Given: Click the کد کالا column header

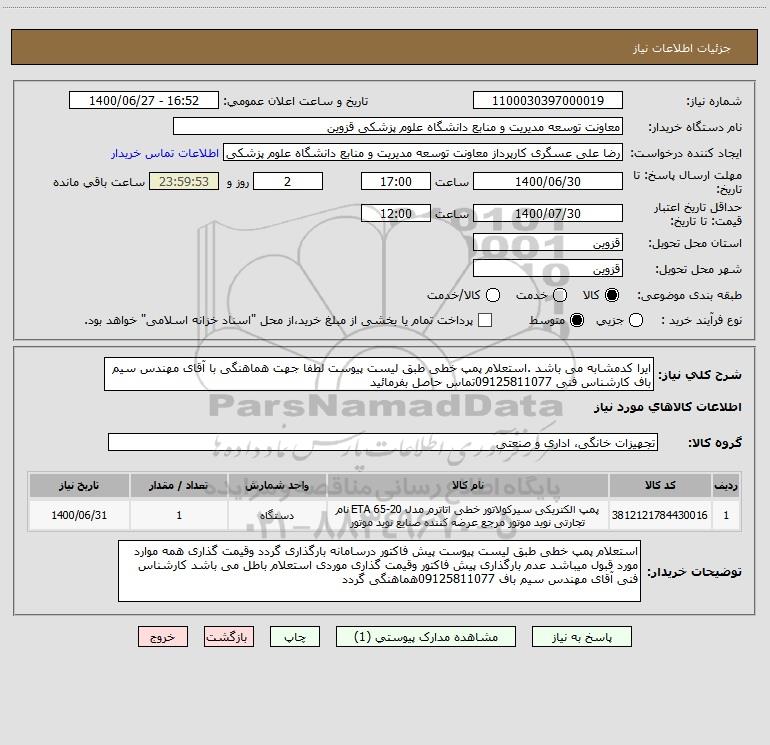Looking at the screenshot, I should tap(660, 485).
